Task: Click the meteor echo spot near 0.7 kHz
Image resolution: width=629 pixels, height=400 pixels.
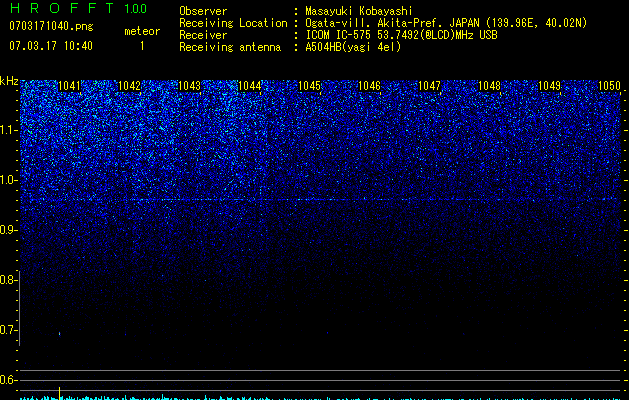Action: (x=60, y=333)
